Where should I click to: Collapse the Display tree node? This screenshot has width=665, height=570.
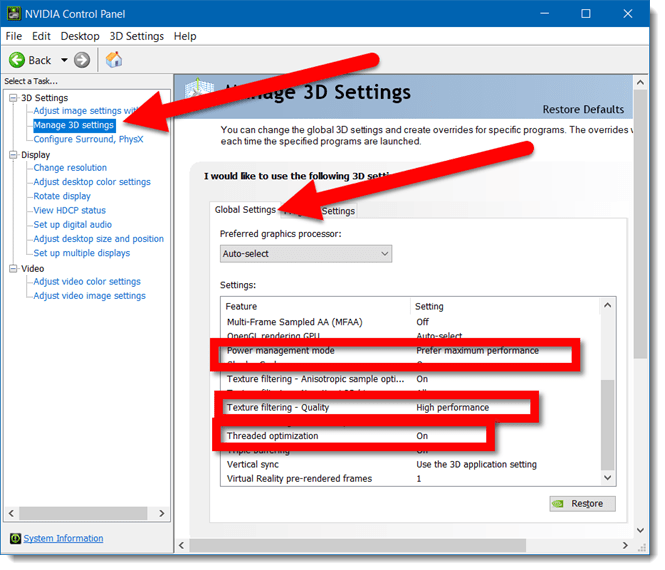13,155
